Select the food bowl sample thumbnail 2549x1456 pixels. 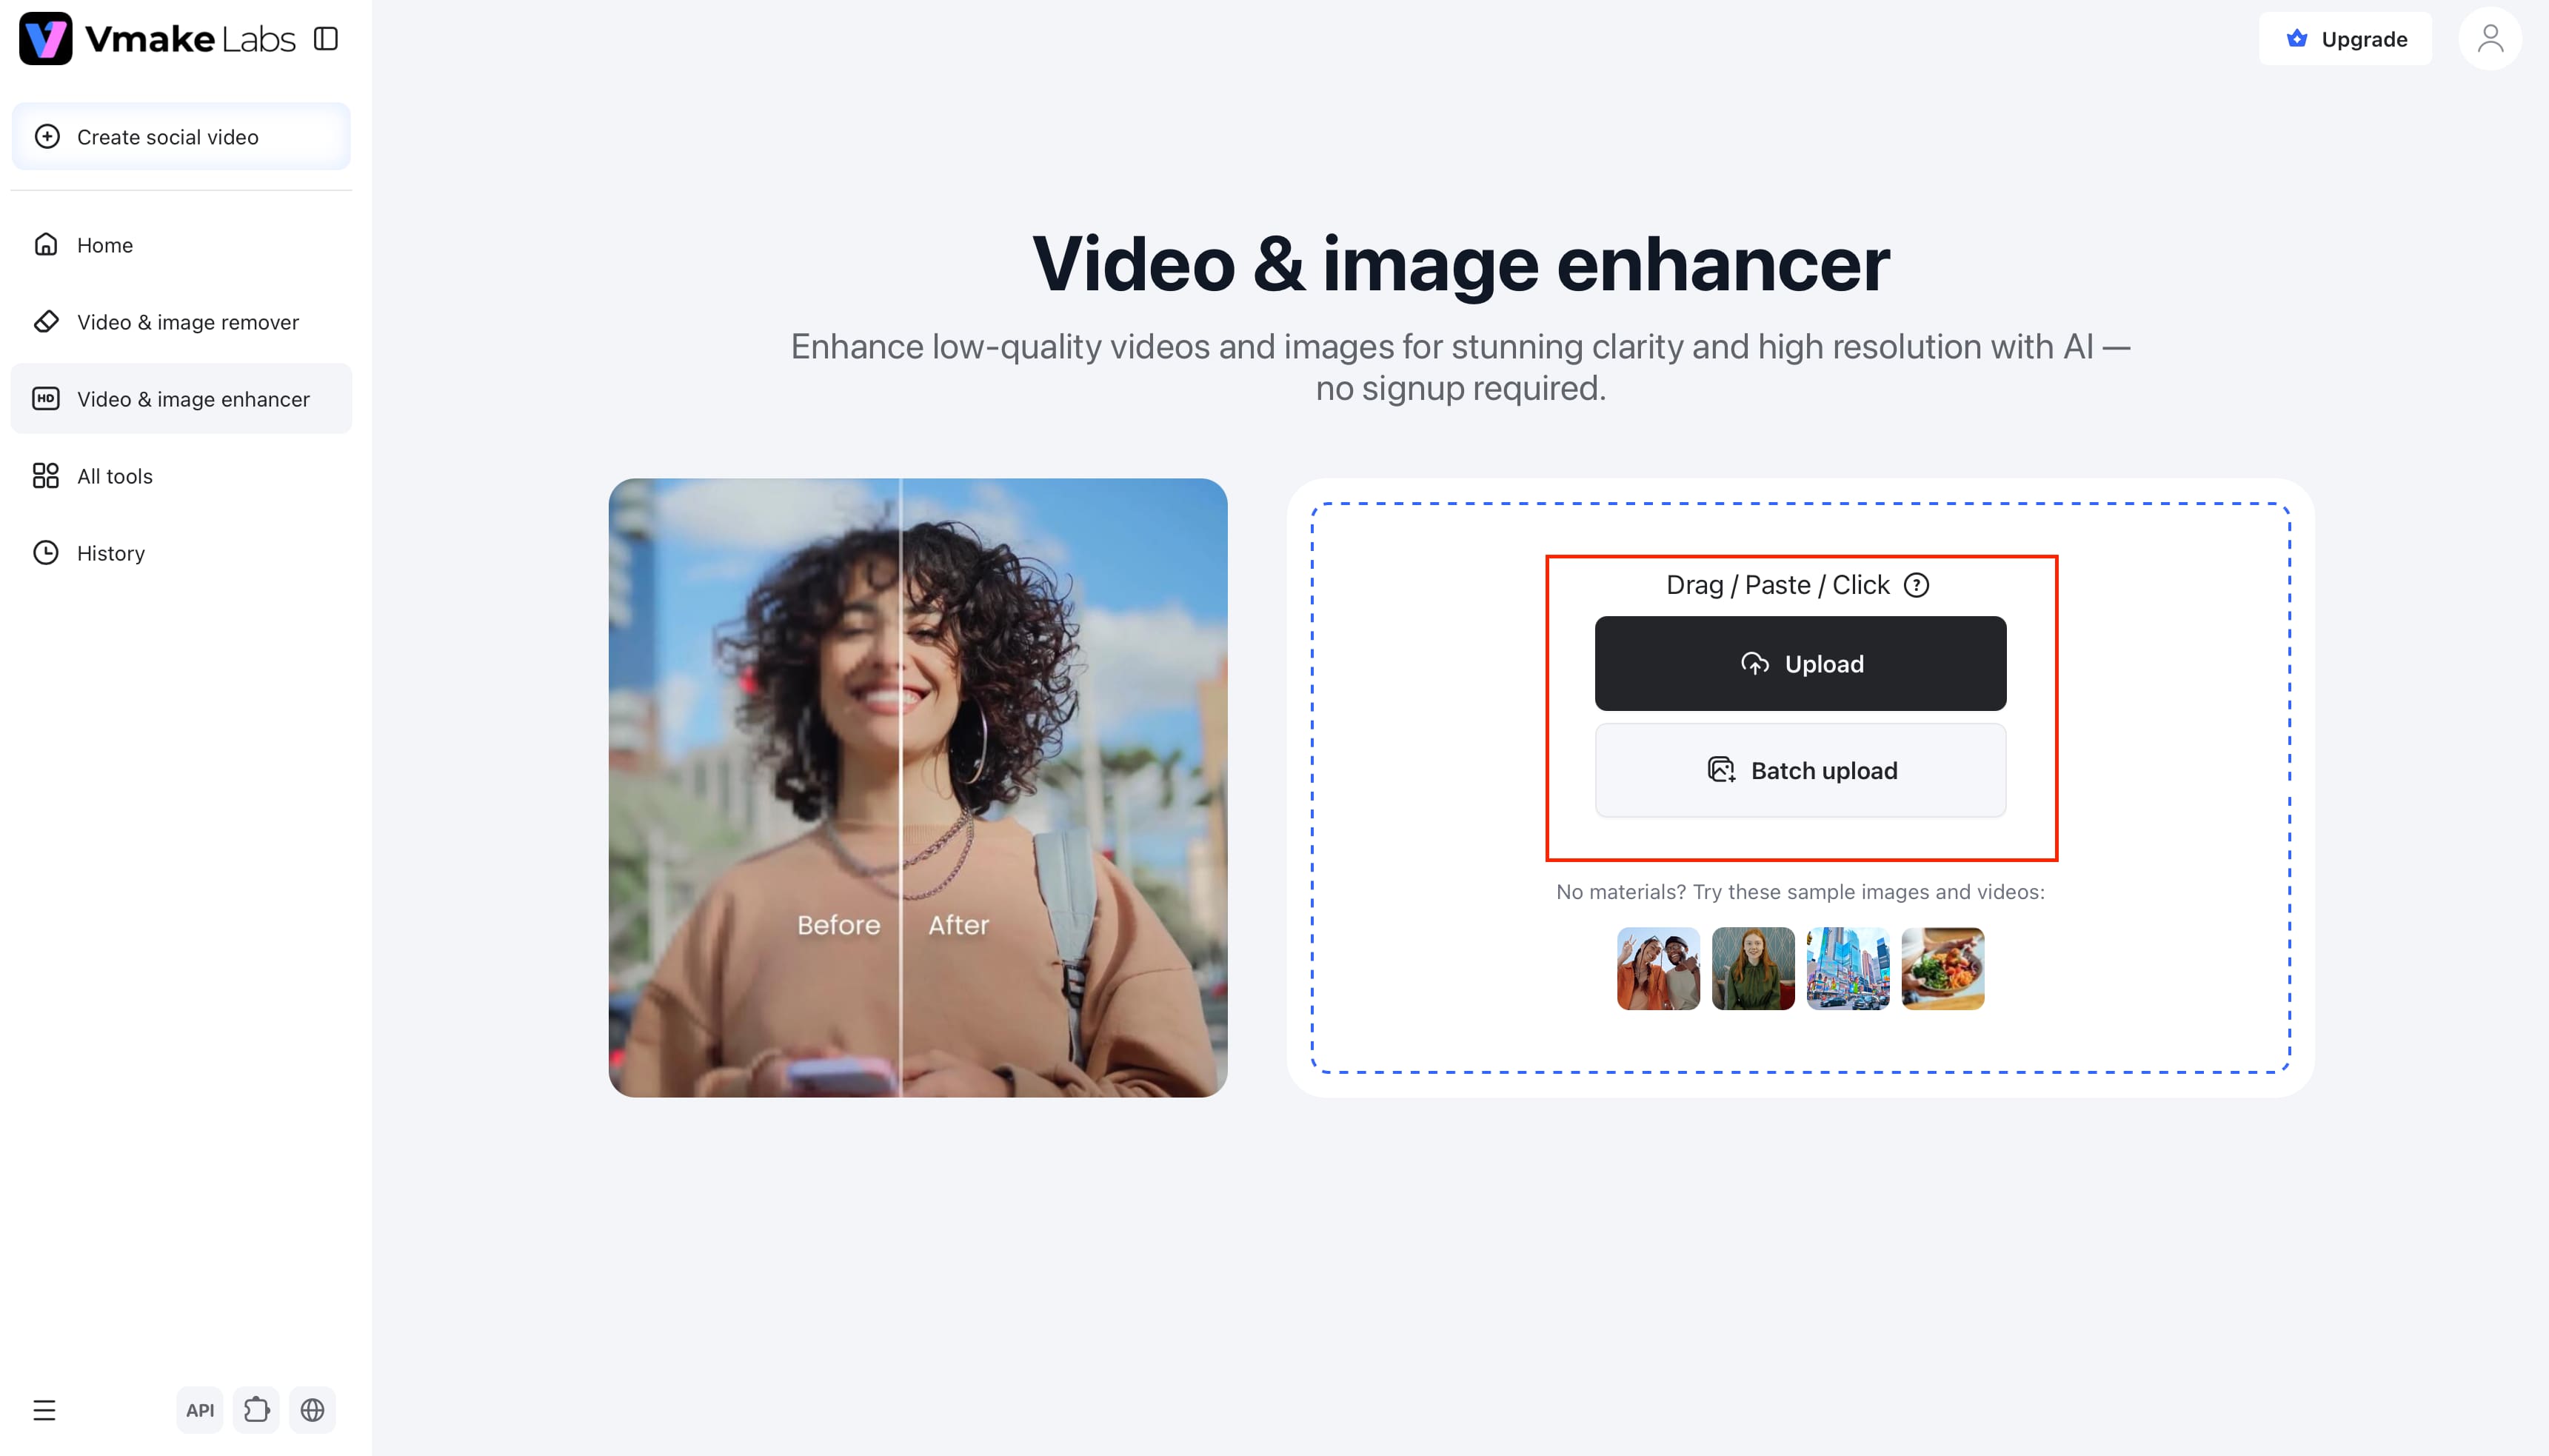point(1943,969)
